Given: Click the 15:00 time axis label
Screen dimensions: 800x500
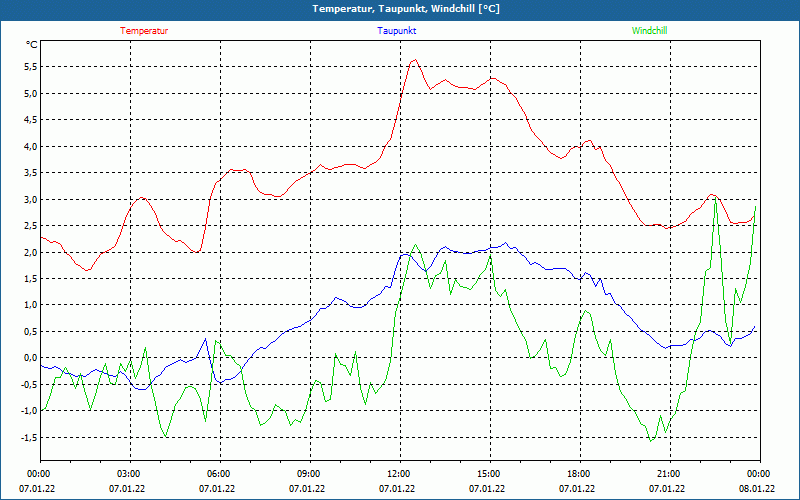Looking at the screenshot, I should pyautogui.click(x=488, y=474).
